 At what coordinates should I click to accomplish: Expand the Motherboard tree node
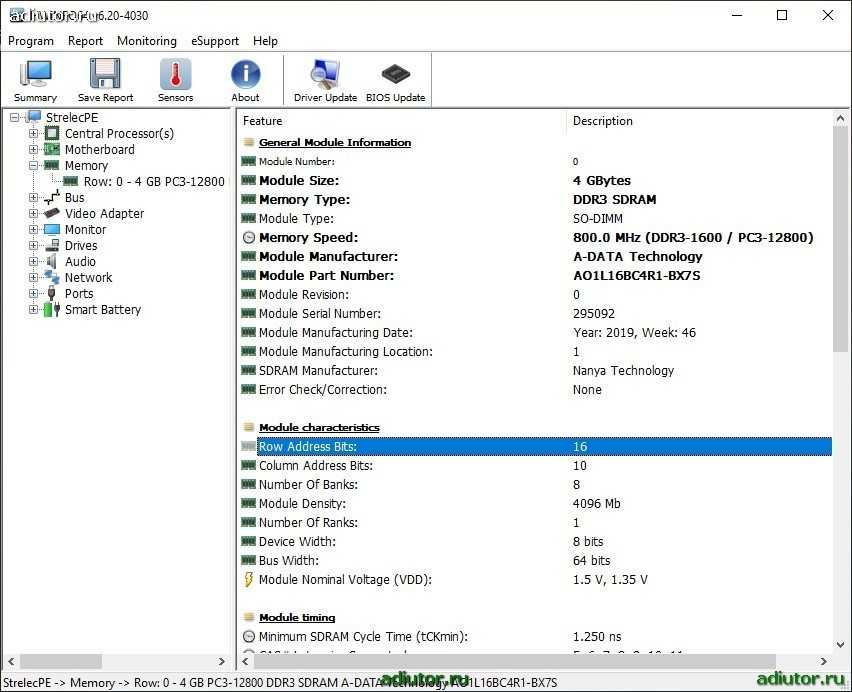coord(34,149)
